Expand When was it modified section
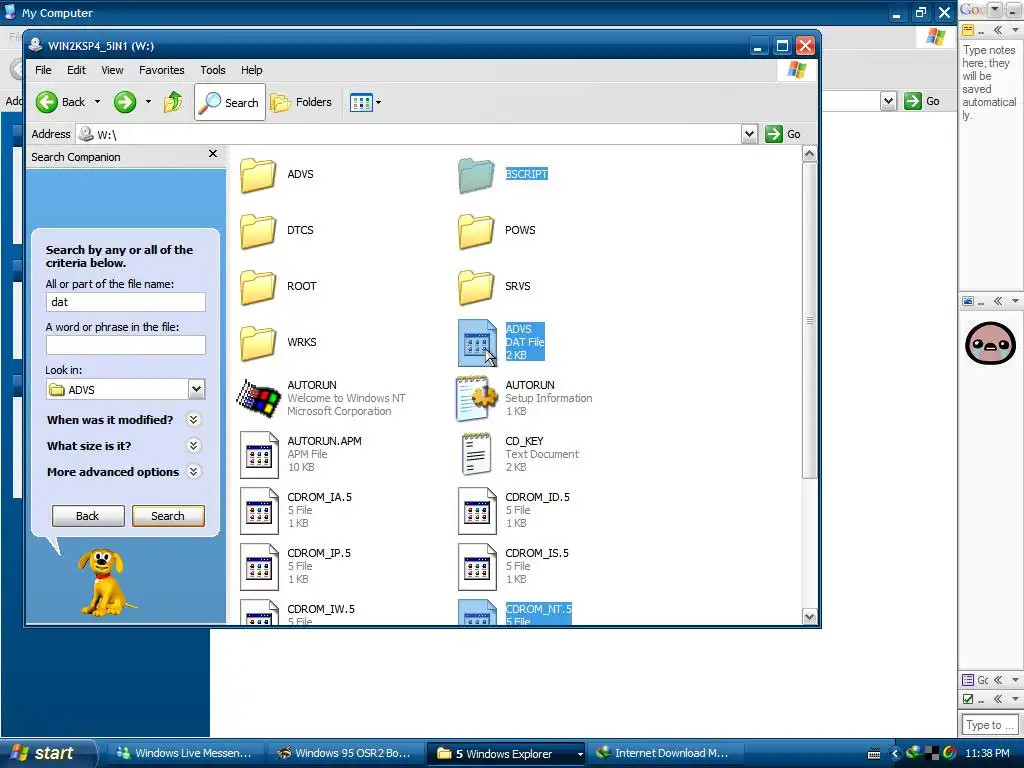Image resolution: width=1024 pixels, height=768 pixels. coord(193,419)
